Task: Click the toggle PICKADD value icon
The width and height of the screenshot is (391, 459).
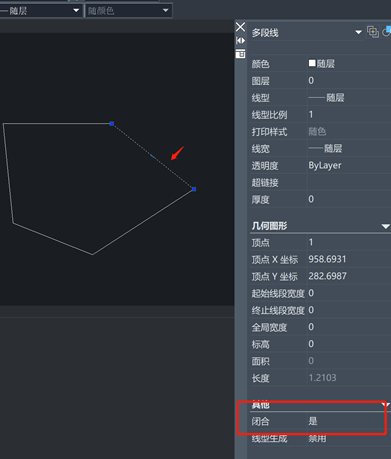Action: [373, 32]
